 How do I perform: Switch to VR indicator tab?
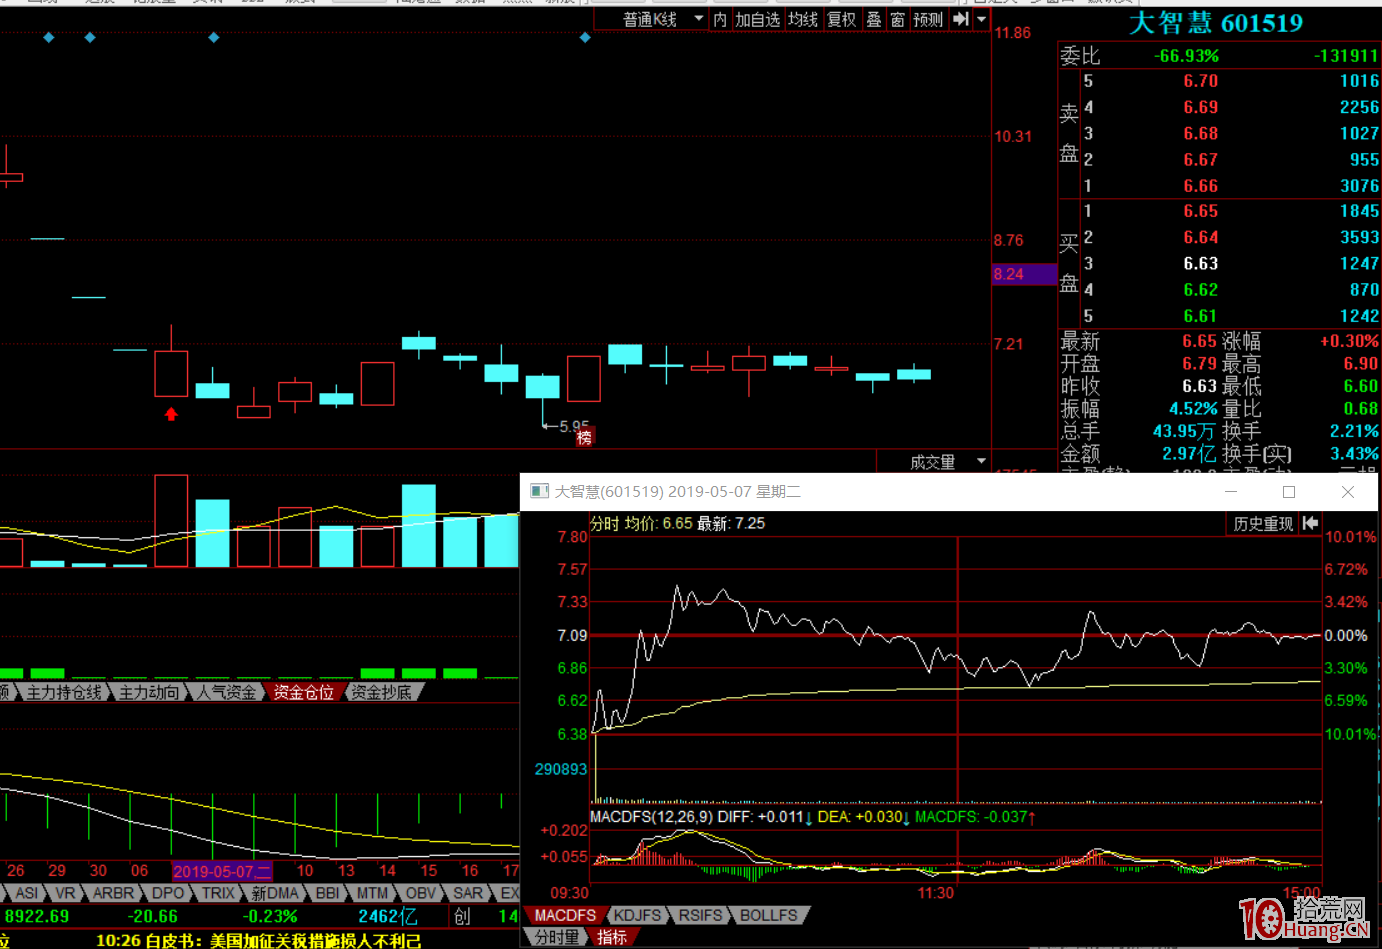65,893
